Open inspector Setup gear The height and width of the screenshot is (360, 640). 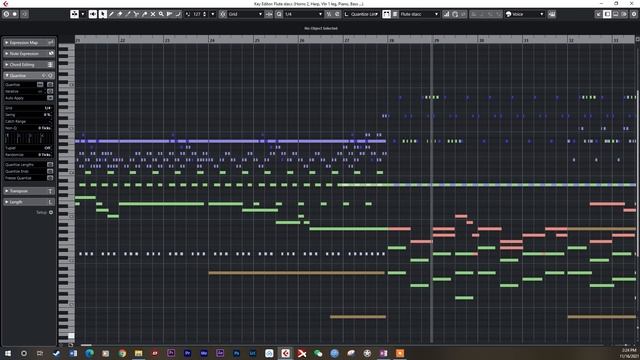(x=51, y=212)
